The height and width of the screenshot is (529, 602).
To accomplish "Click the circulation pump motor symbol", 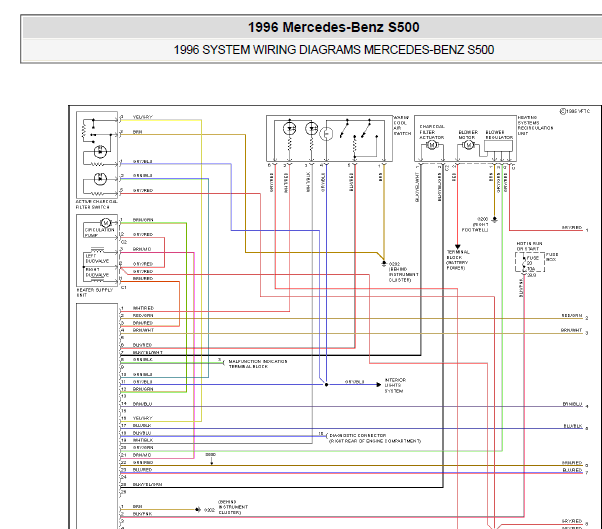I will click(105, 223).
